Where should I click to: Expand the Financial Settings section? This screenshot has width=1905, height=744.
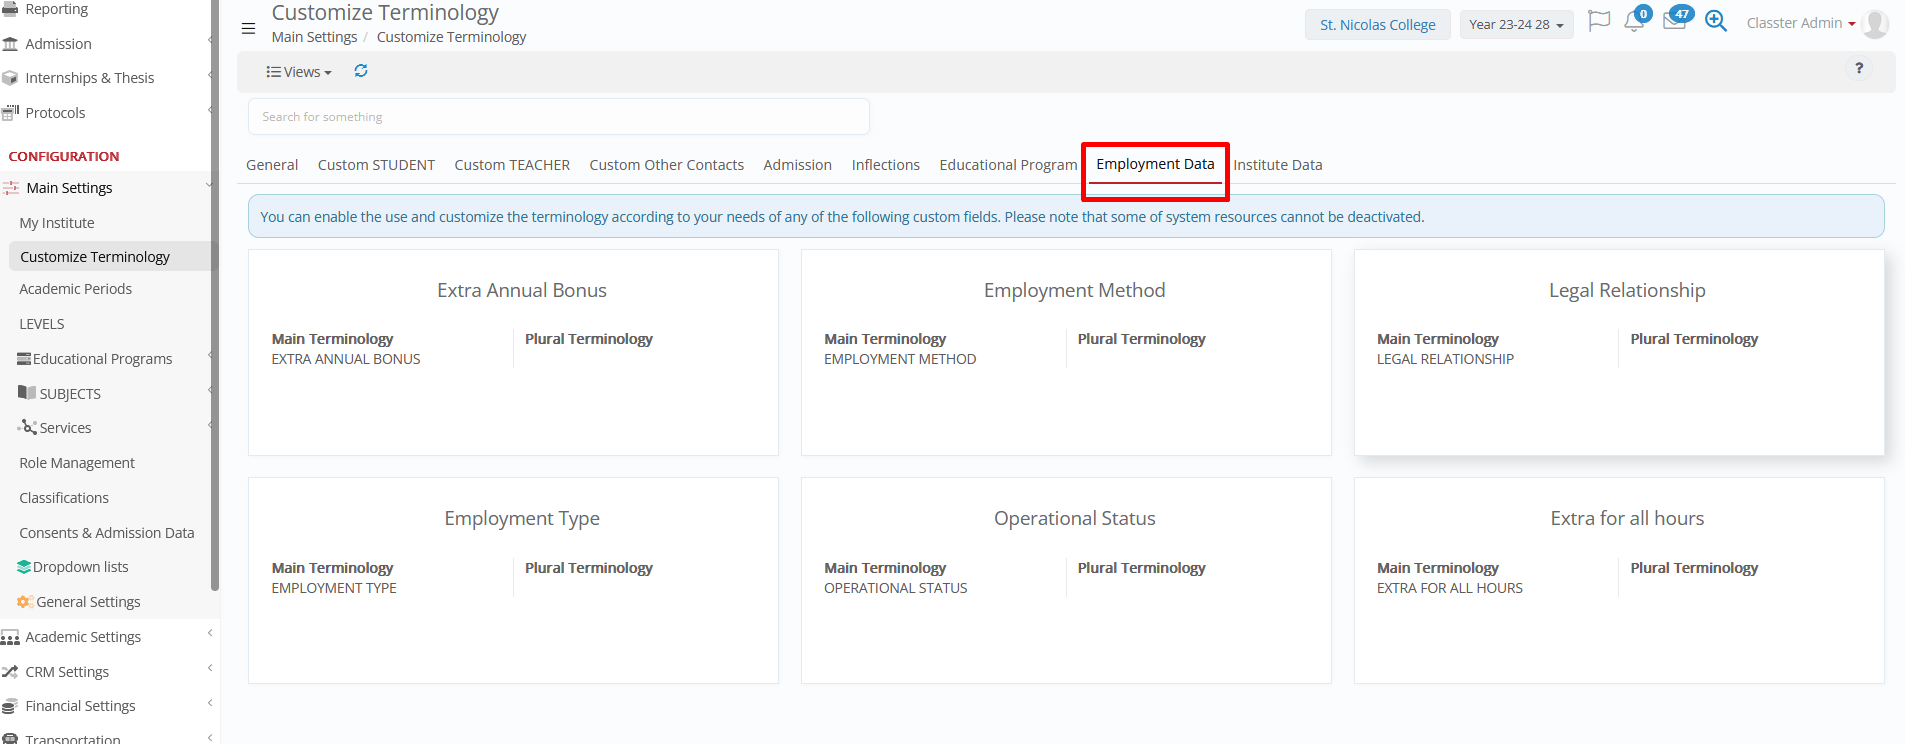[x=80, y=706]
